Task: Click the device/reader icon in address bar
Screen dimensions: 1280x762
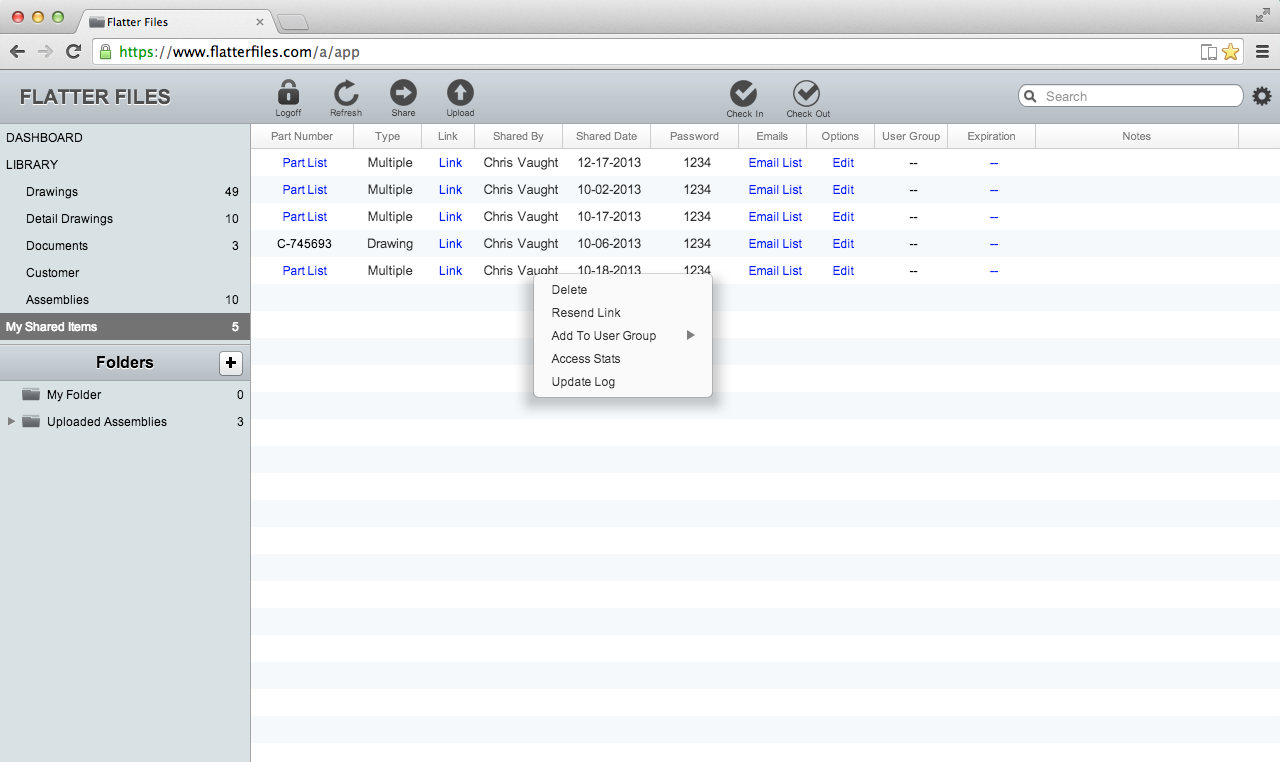Action: [x=1208, y=52]
